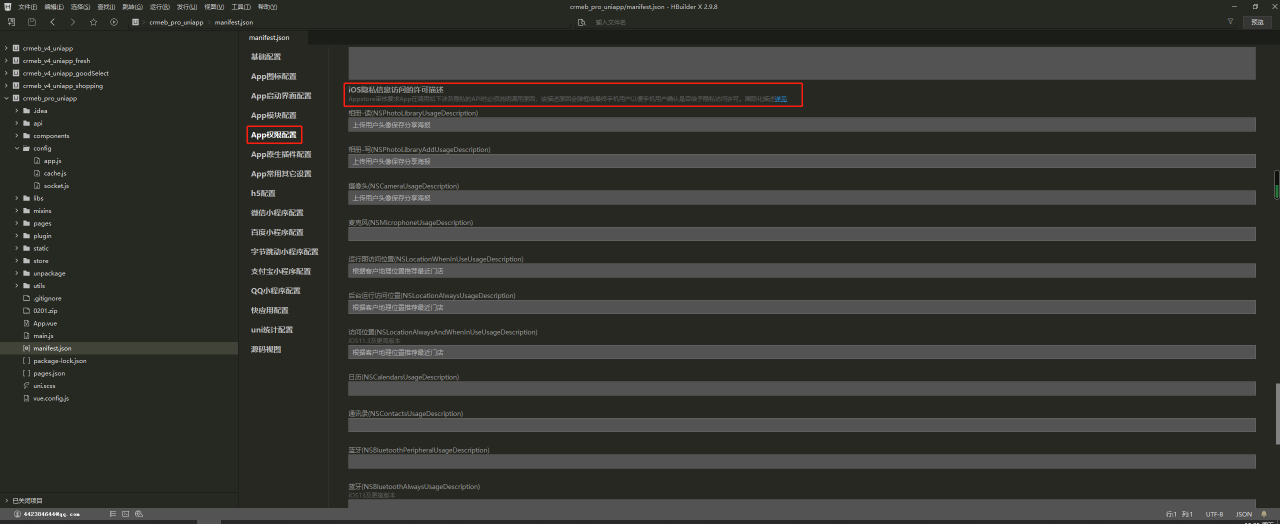The height and width of the screenshot is (524, 1280).
Task: Click the save file icon in toolbar
Action: click(32, 21)
